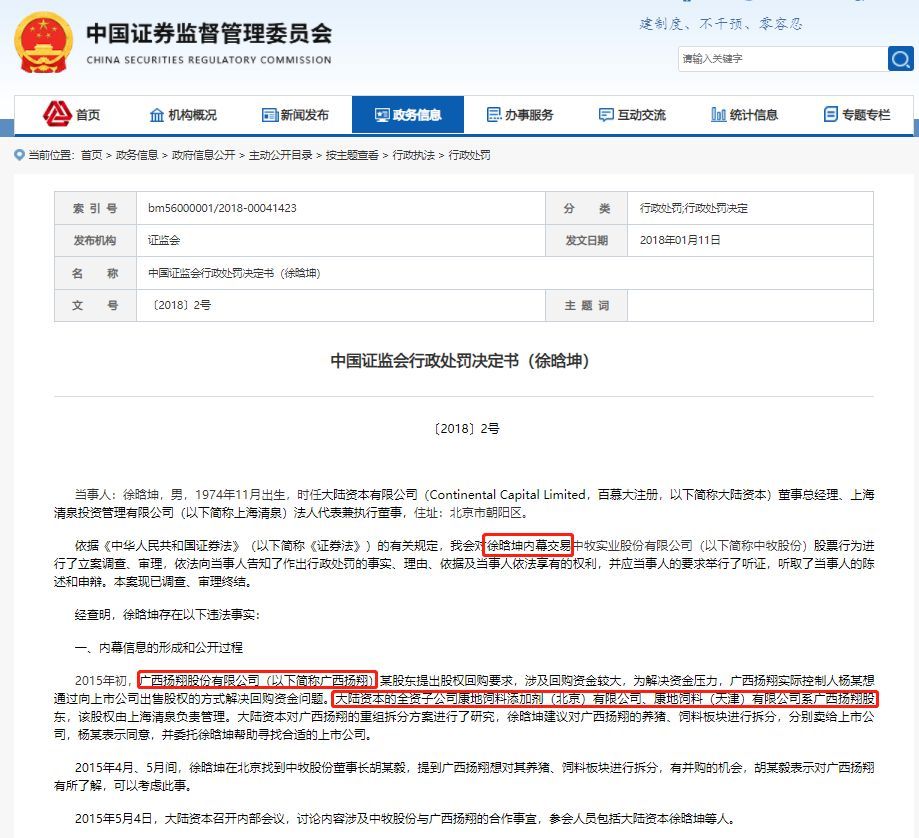Click the document icon for 办事服务
This screenshot has width=919, height=838.
494,115
